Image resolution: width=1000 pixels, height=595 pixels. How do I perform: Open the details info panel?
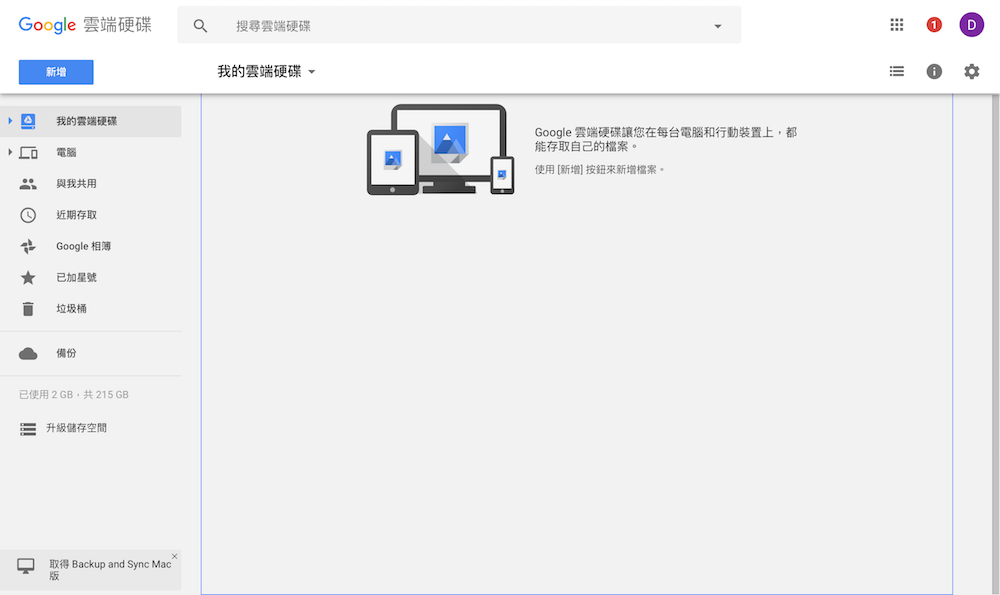pyautogui.click(x=934, y=71)
